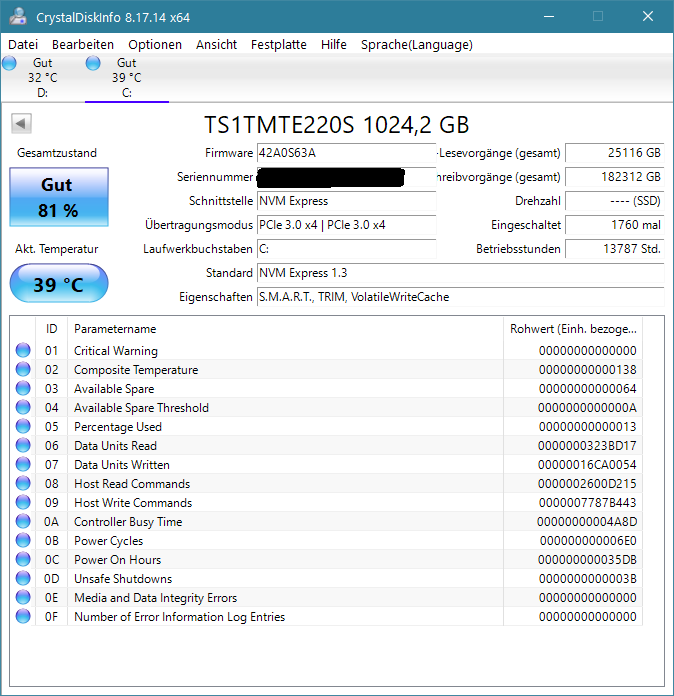Click the Eingeschaltet value 1760 mal
The width and height of the screenshot is (674, 696).
coord(615,225)
